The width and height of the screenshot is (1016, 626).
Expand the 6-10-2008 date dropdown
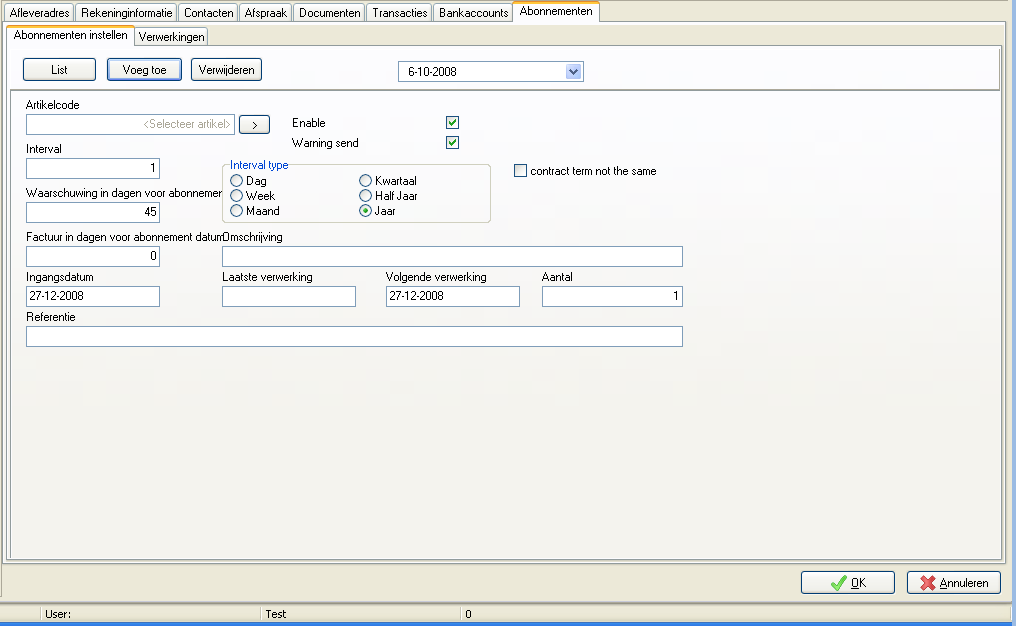[573, 72]
